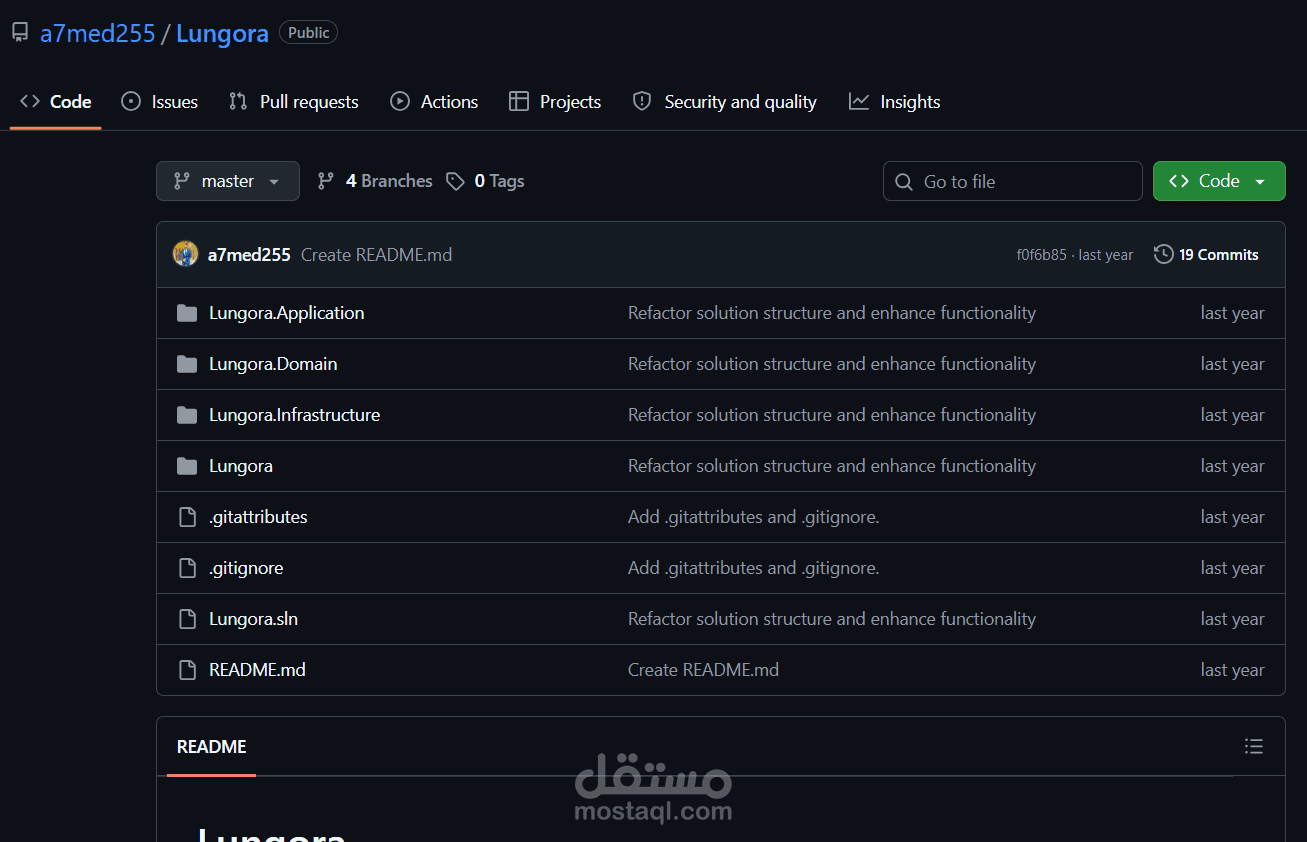This screenshot has height=842, width=1307.
Task: Open the commit message on the .gitignore row
Action: pos(753,568)
